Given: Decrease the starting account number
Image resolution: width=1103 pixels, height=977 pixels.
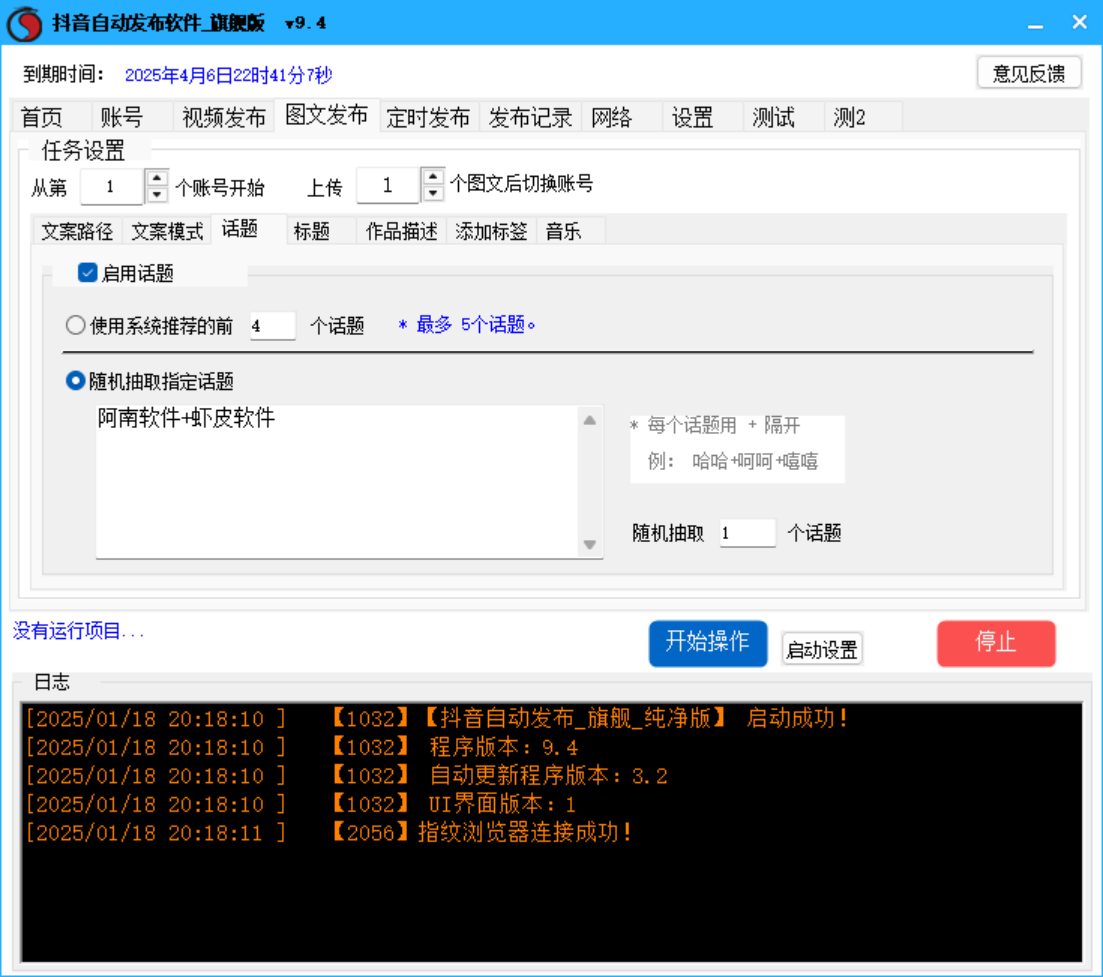Looking at the screenshot, I should 157,194.
